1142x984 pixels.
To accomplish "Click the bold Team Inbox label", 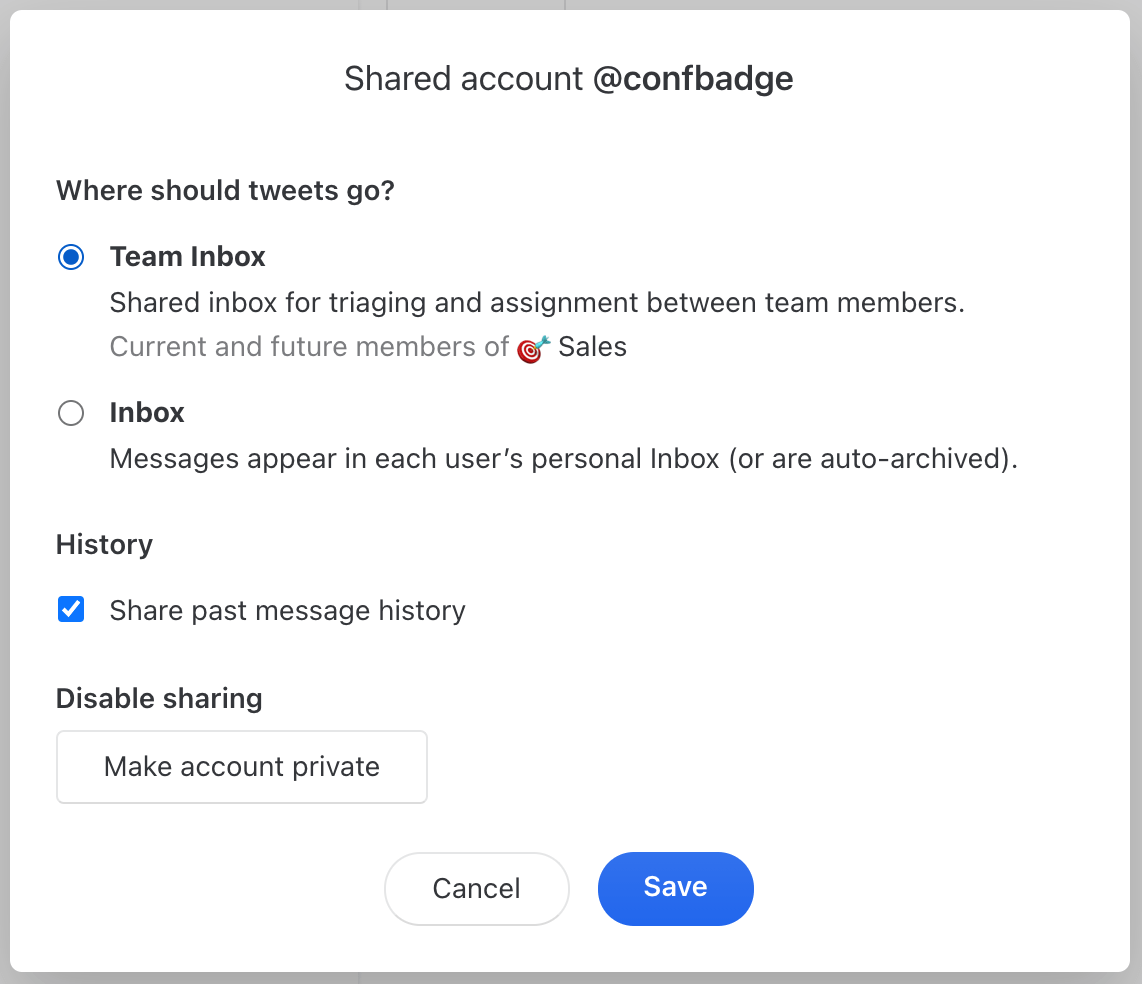I will click(x=188, y=257).
